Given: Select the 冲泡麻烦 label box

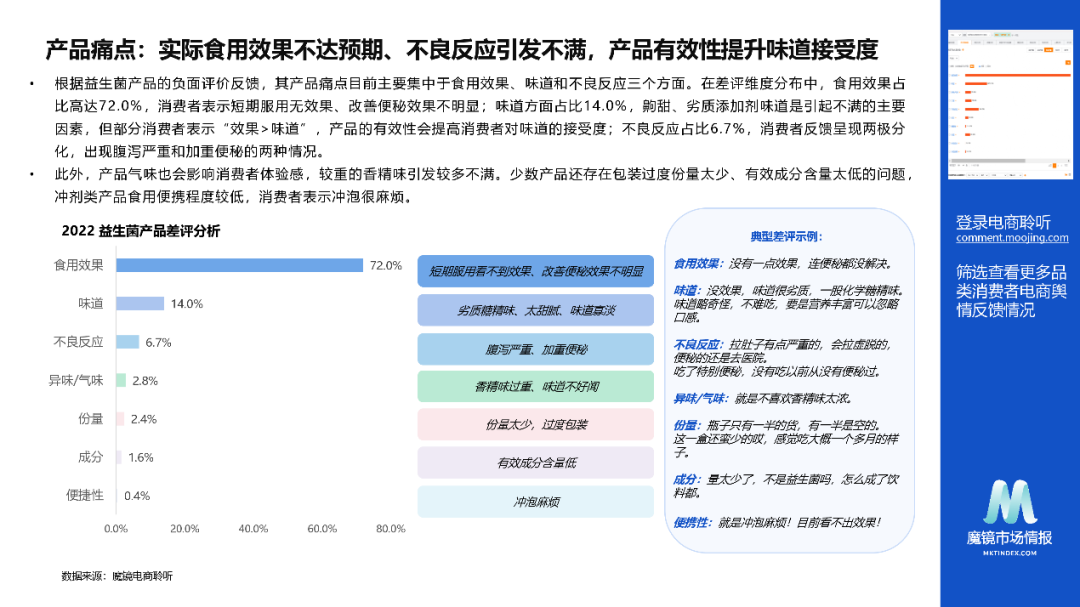Looking at the screenshot, I should click(535, 501).
